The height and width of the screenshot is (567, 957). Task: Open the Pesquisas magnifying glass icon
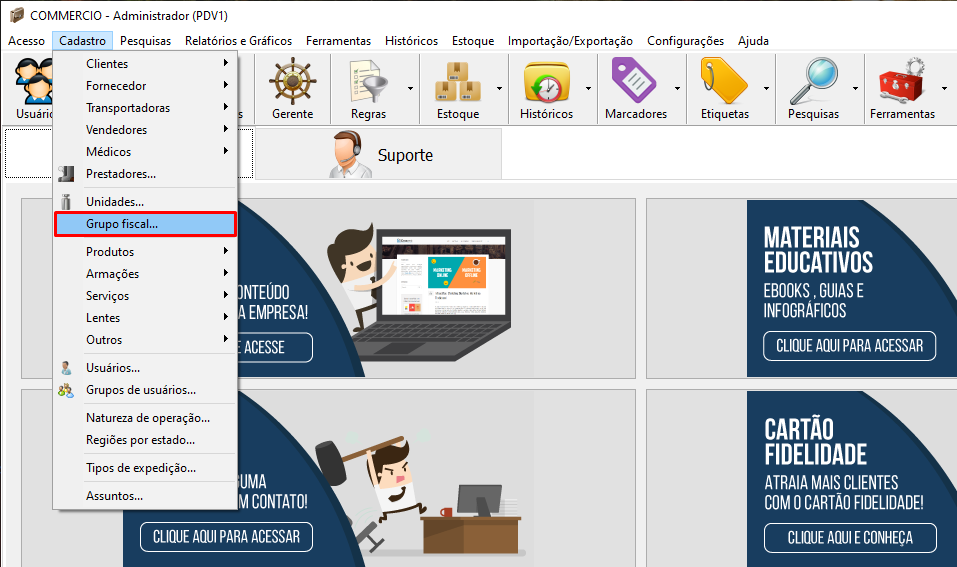coord(812,81)
